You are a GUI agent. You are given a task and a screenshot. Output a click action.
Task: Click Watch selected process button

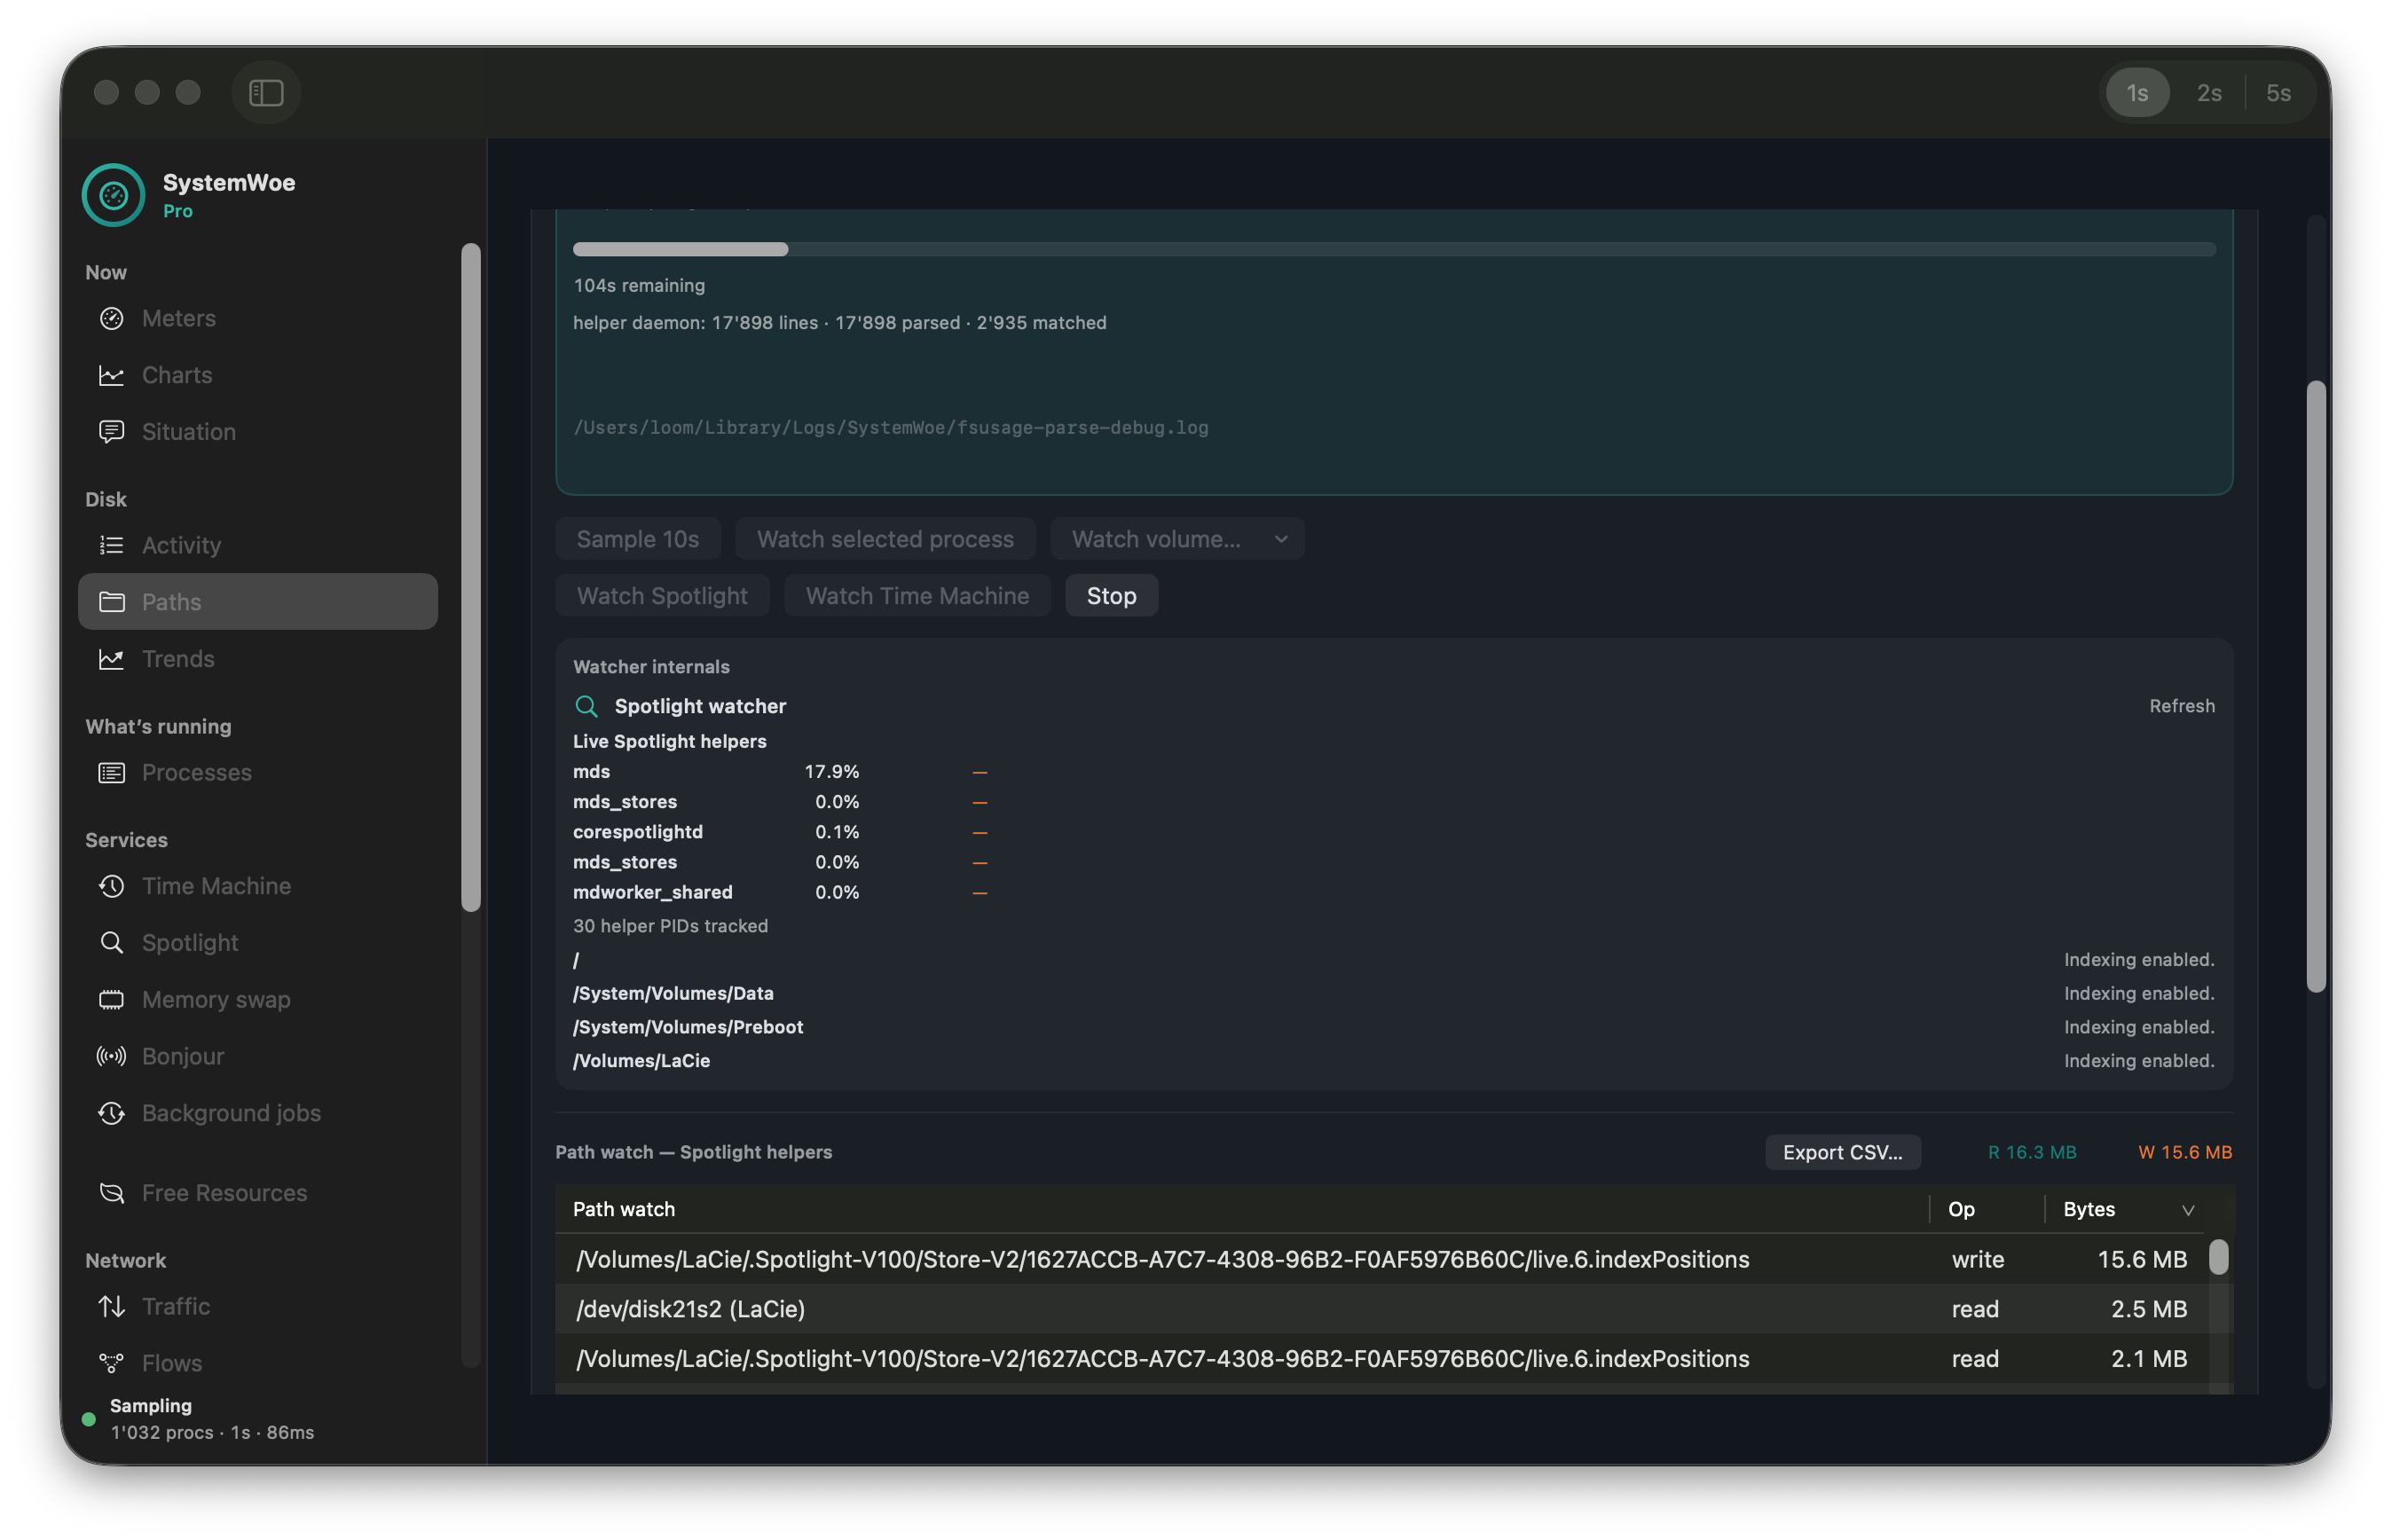[885, 539]
